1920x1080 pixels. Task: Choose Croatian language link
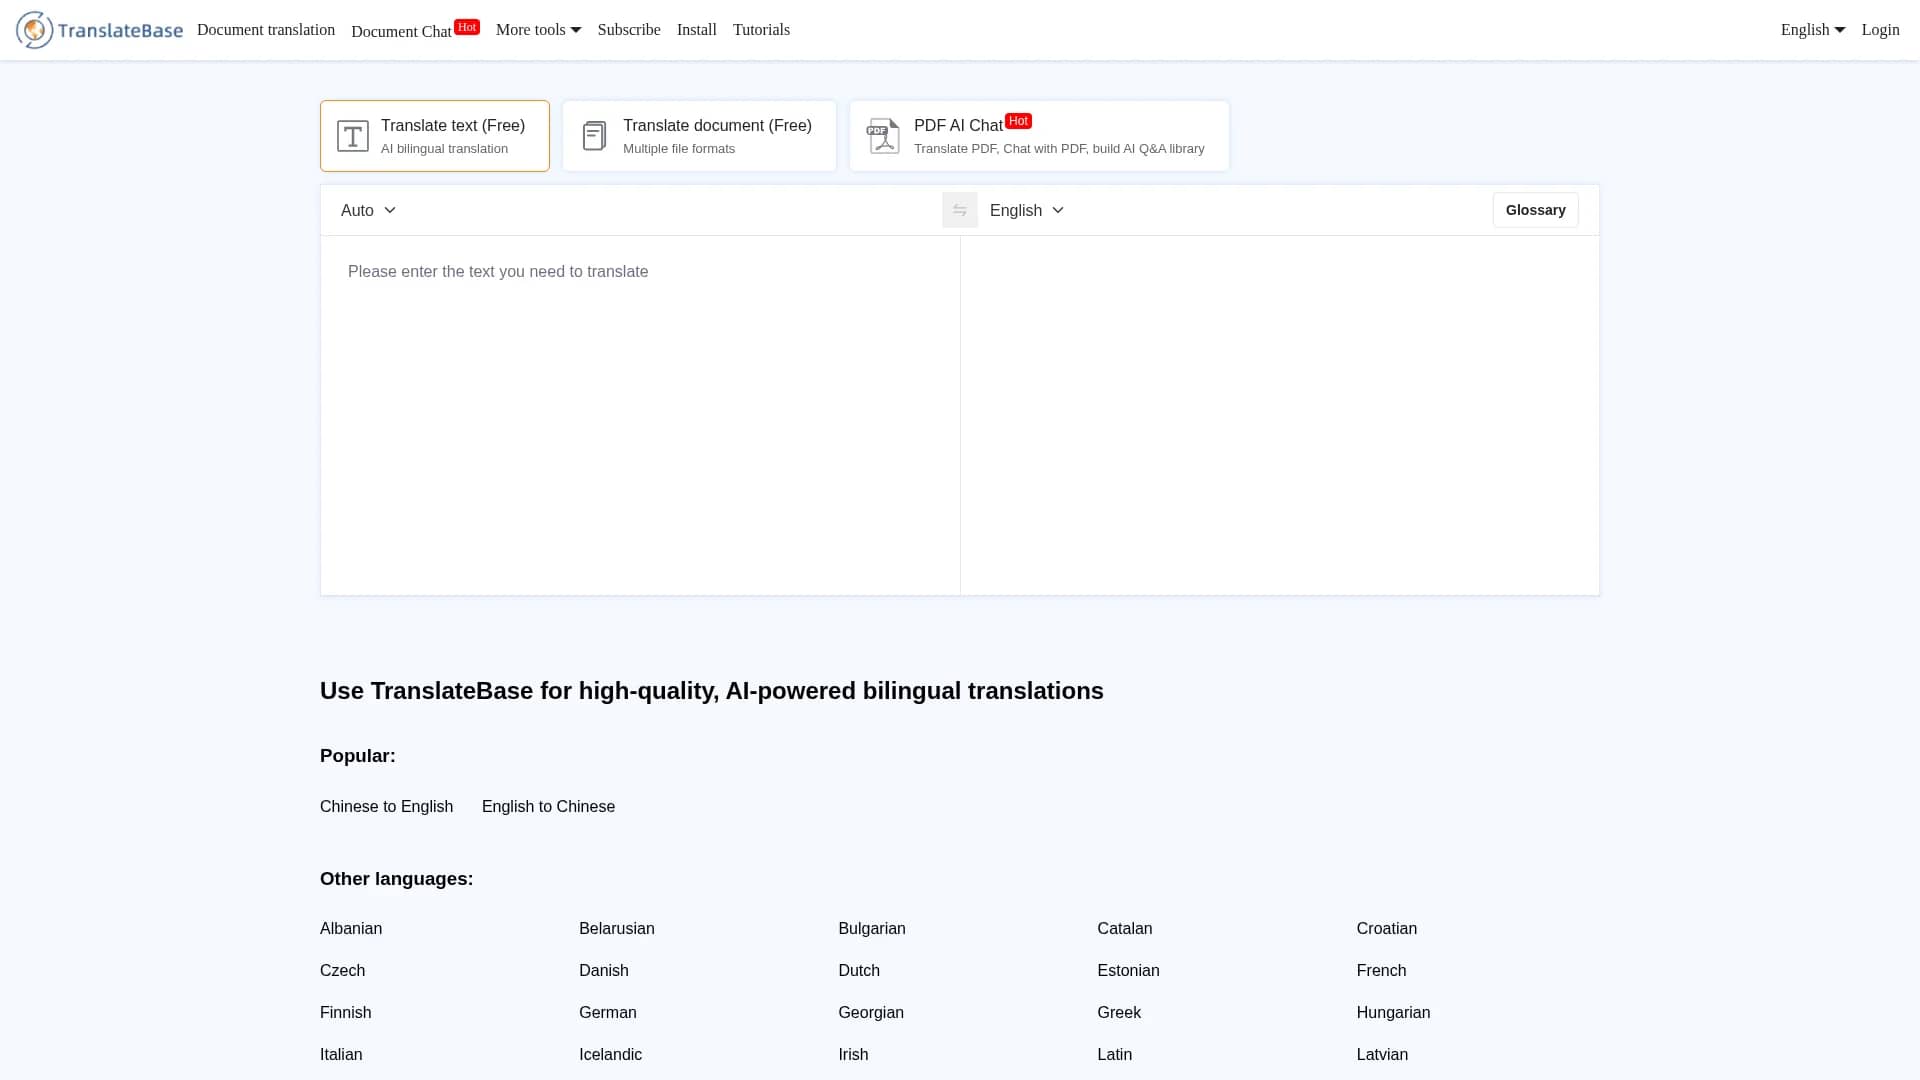(1387, 928)
